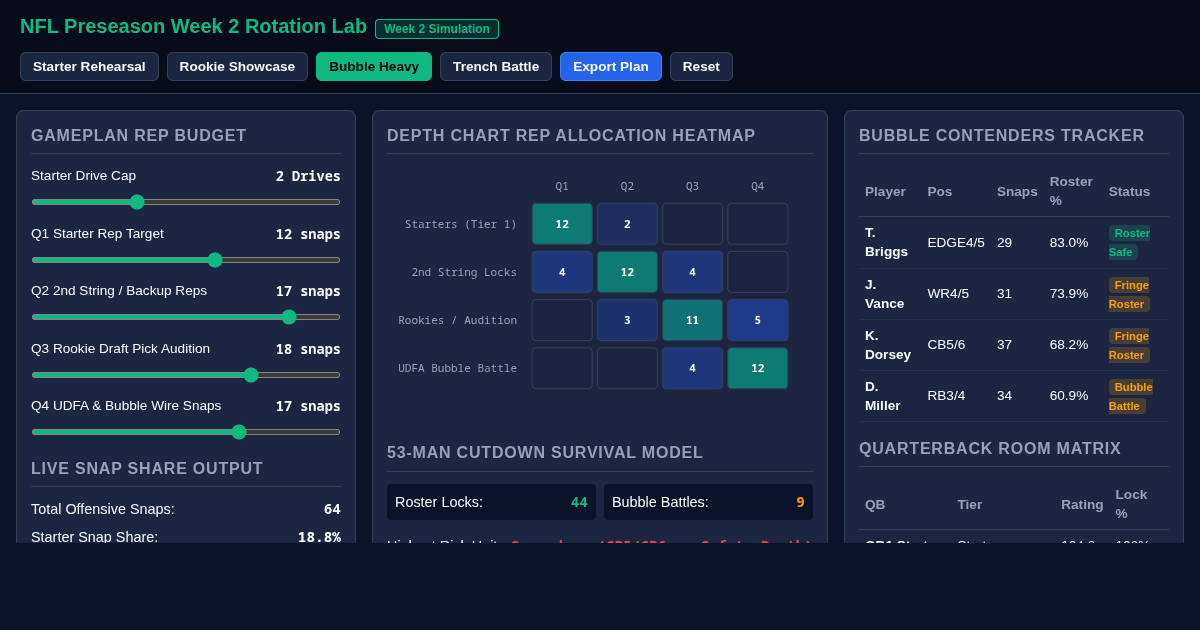Click player name K. Dorsey
The image size is (1200, 630).
(x=888, y=345)
